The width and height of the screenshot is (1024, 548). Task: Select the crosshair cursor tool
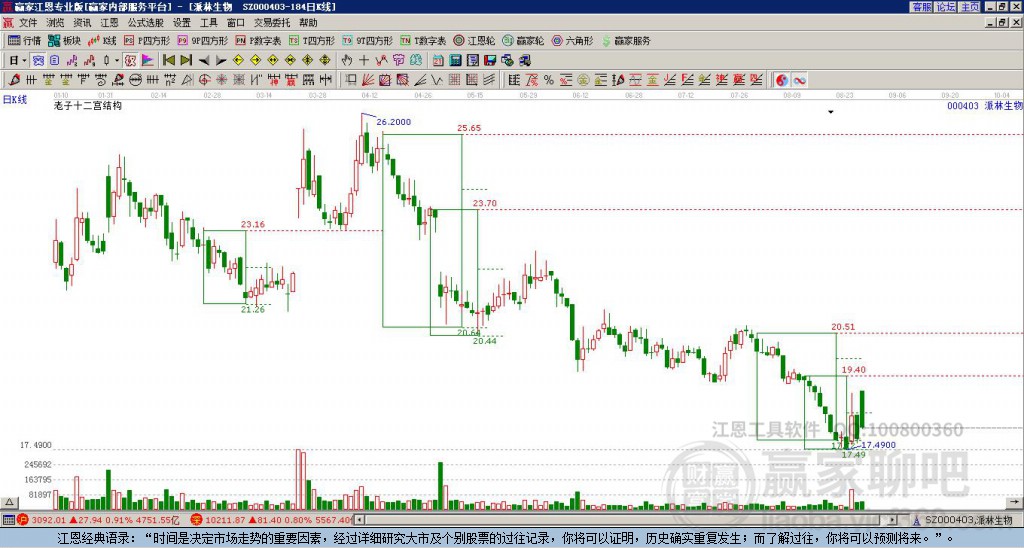click(364, 60)
